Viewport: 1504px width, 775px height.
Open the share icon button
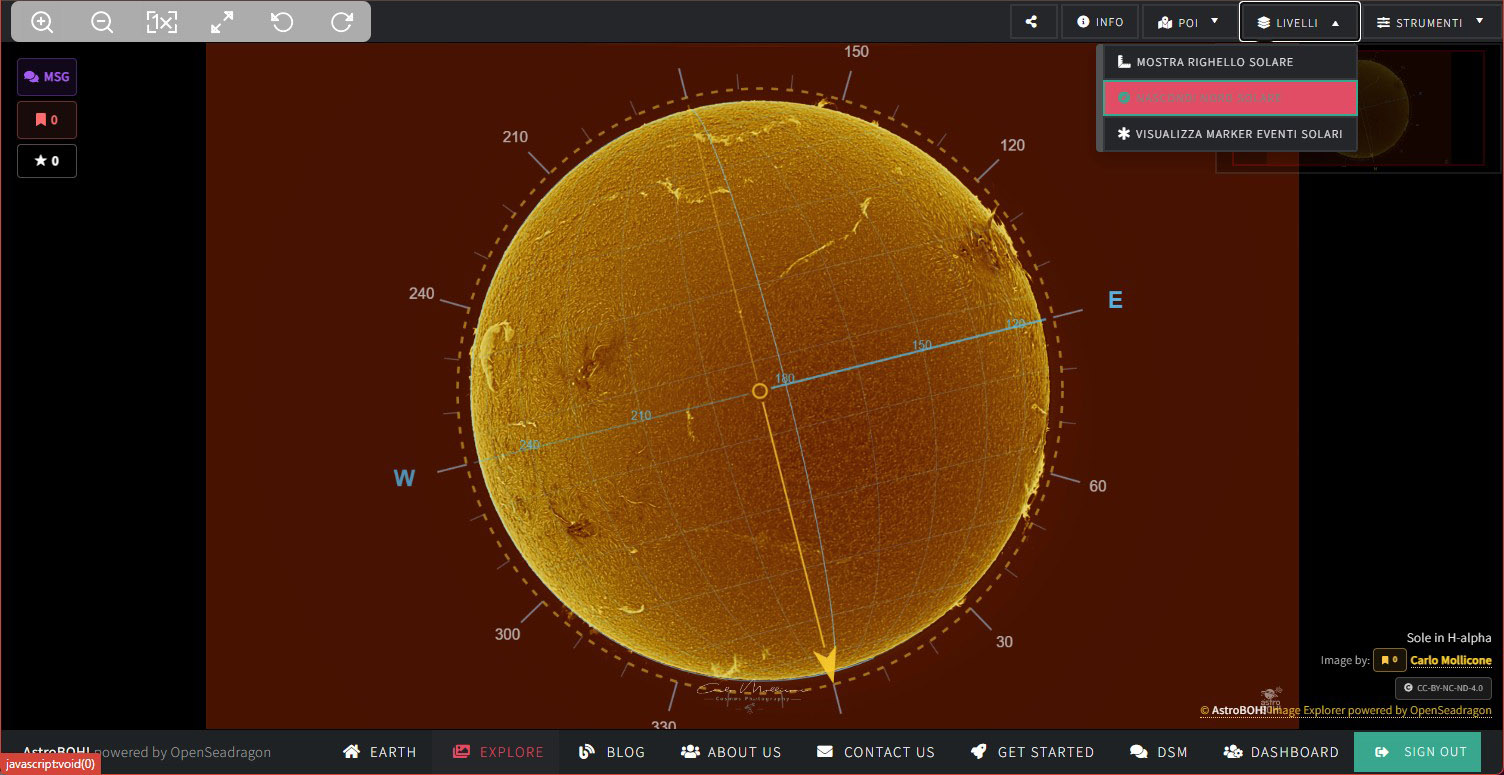(1033, 22)
